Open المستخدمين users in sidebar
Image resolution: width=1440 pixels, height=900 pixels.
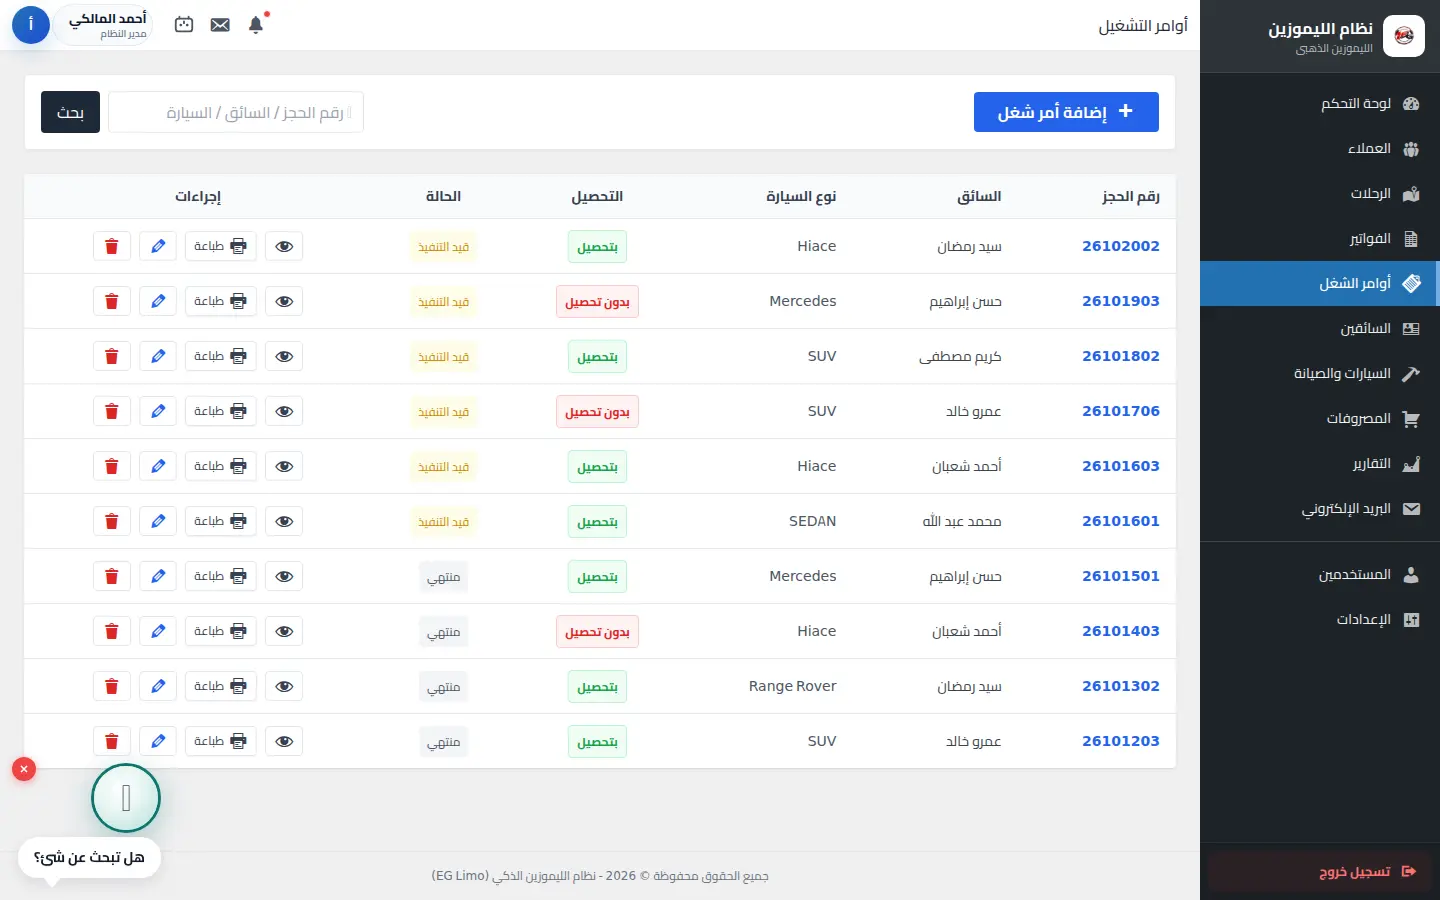(1320, 574)
